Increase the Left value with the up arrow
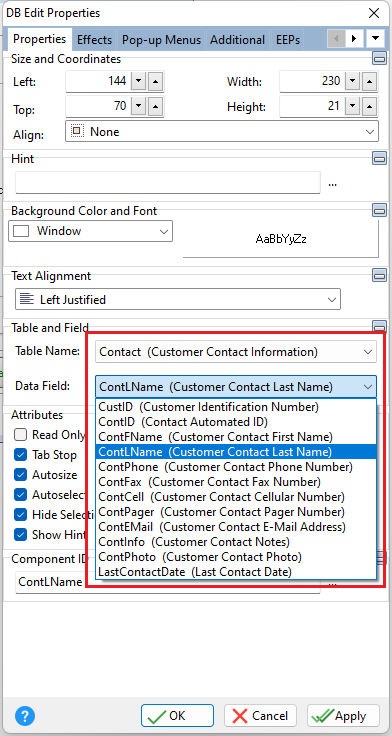The width and height of the screenshot is (392, 736). click(x=155, y=82)
